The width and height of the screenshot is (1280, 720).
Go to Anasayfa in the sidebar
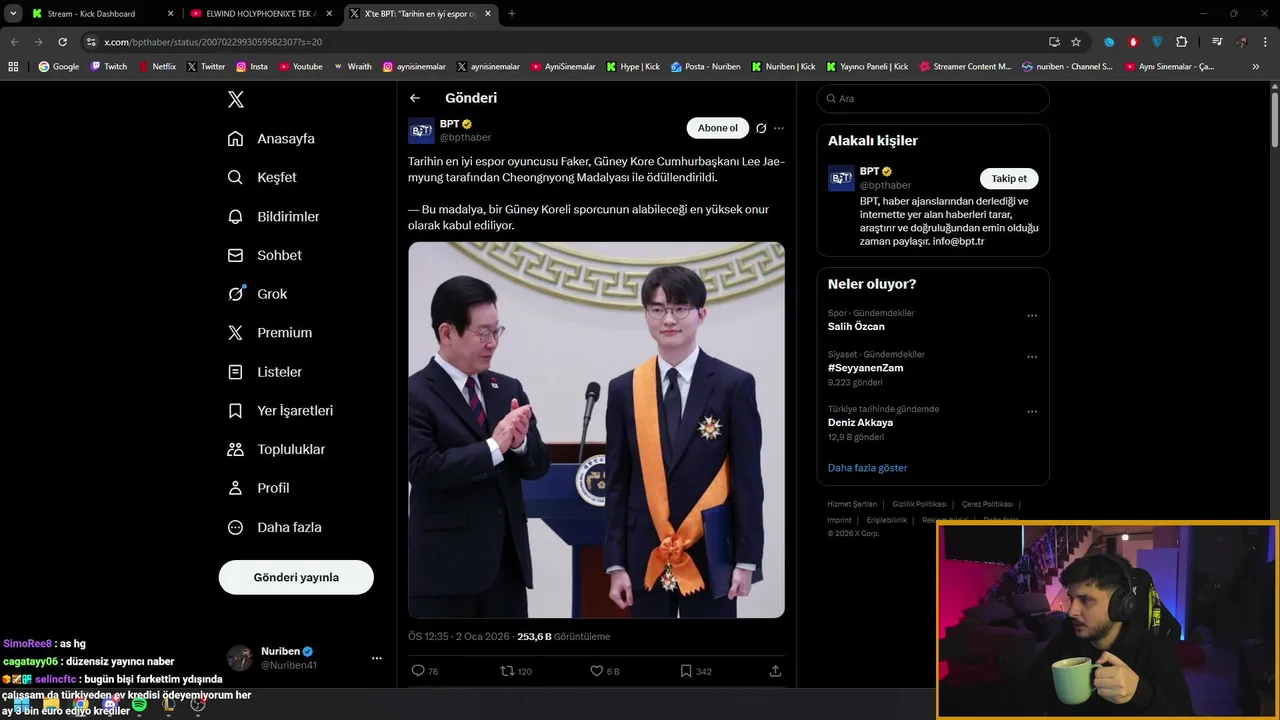click(271, 139)
